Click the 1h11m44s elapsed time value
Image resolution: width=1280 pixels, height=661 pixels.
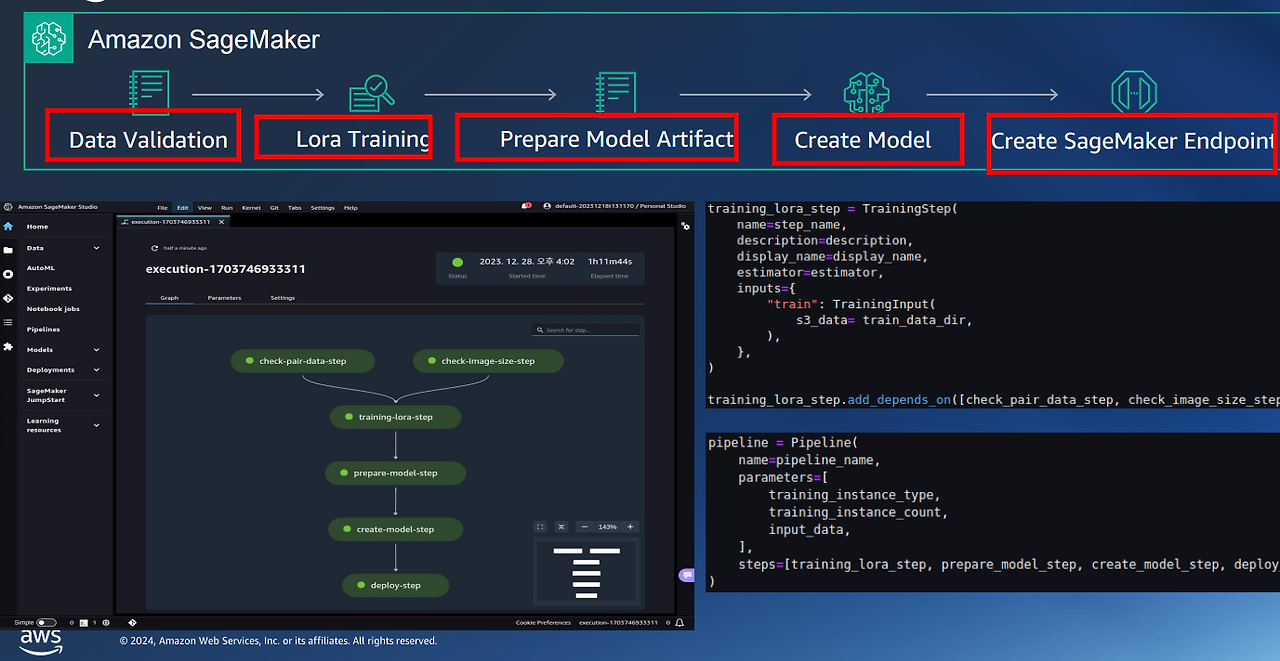pyautogui.click(x=609, y=262)
